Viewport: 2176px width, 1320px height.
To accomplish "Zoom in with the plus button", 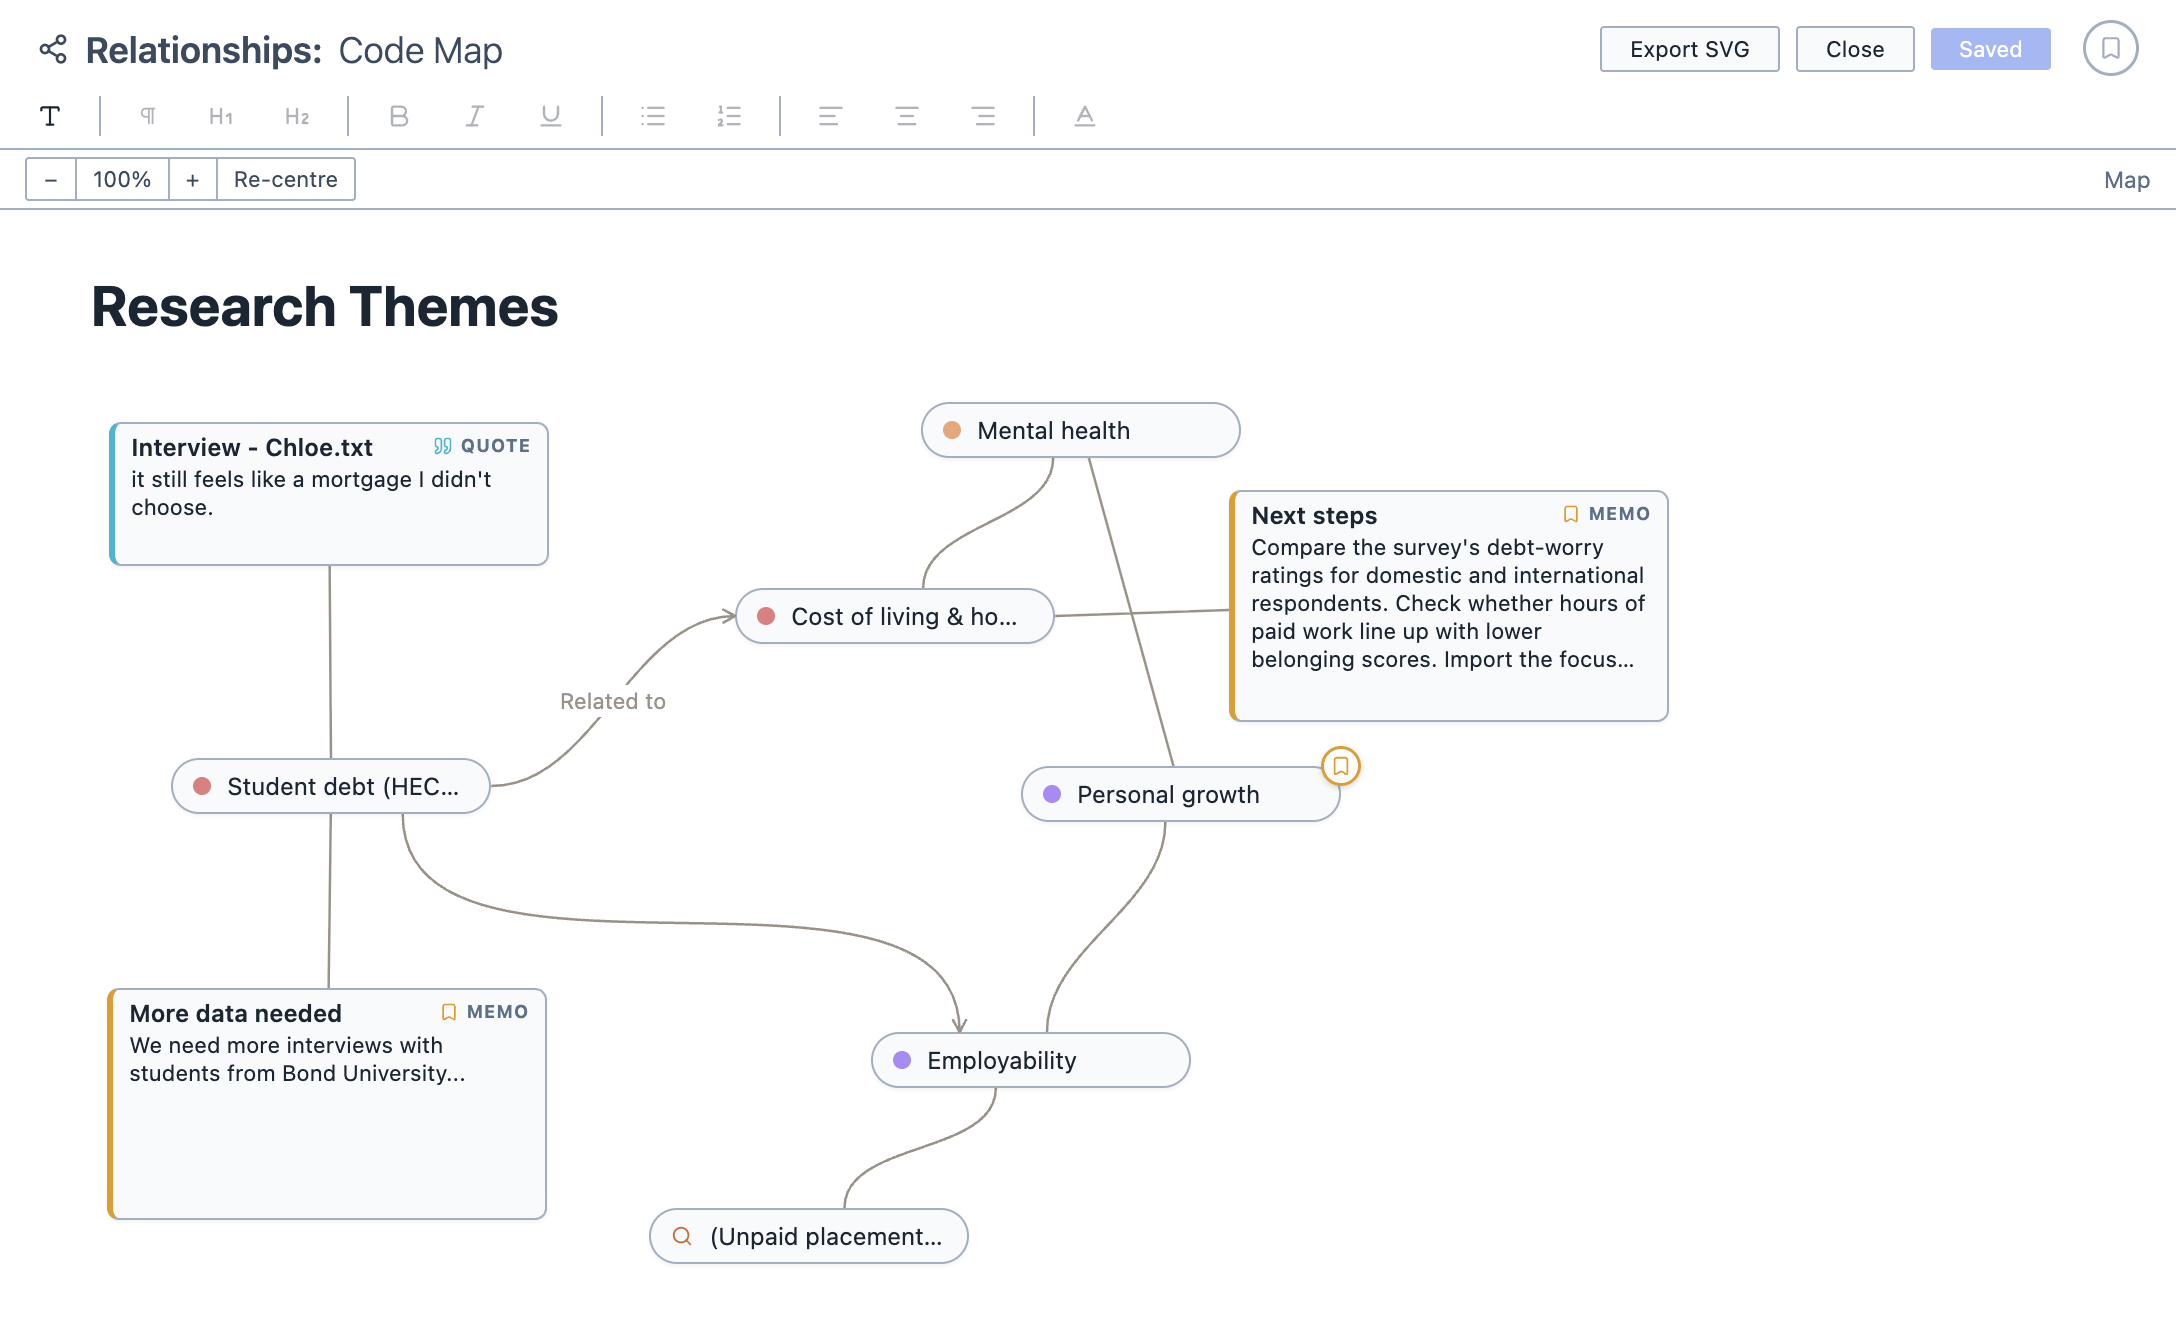I will point(193,179).
